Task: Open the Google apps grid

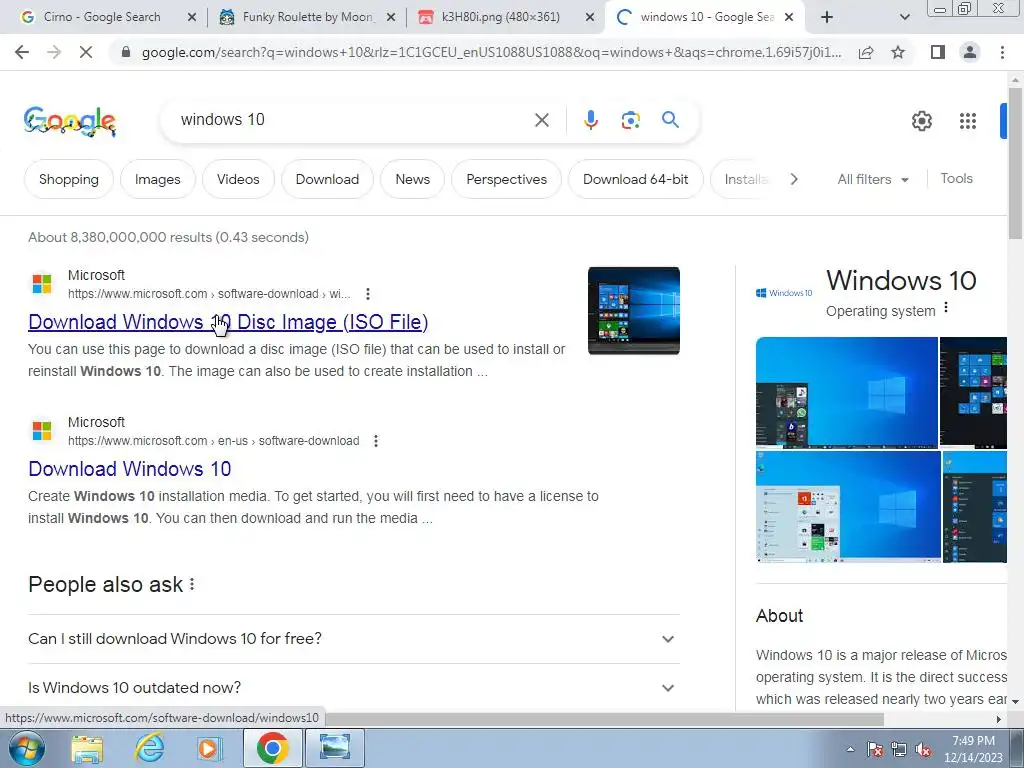Action: (967, 121)
